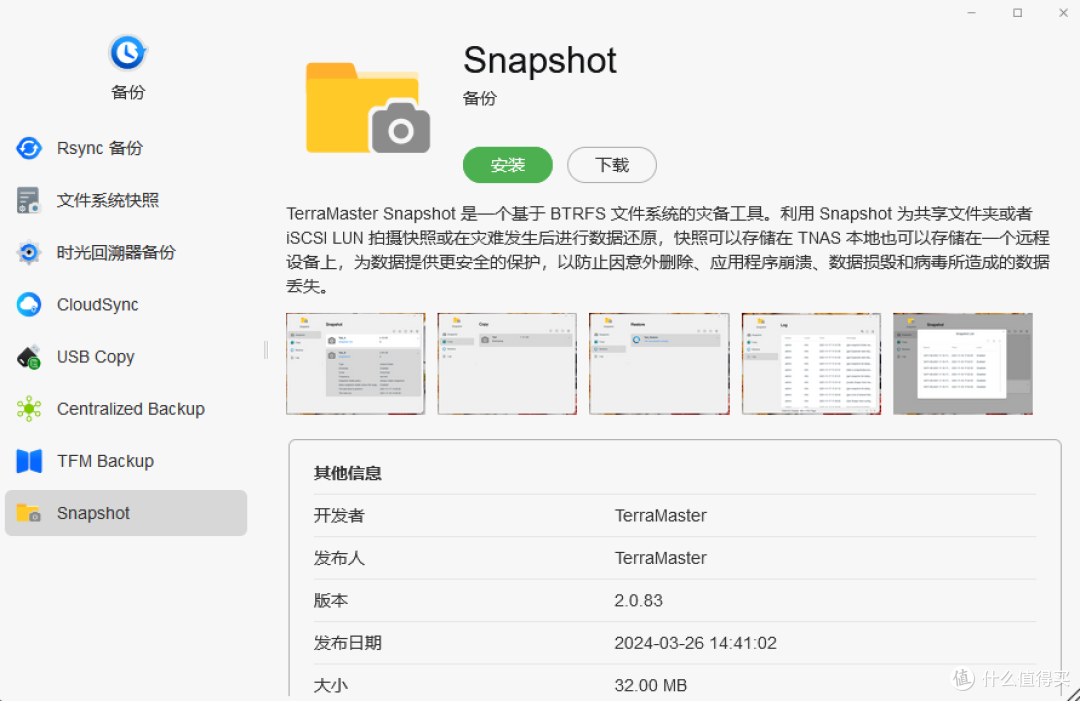Click the 其他信息 section heading

click(x=347, y=473)
